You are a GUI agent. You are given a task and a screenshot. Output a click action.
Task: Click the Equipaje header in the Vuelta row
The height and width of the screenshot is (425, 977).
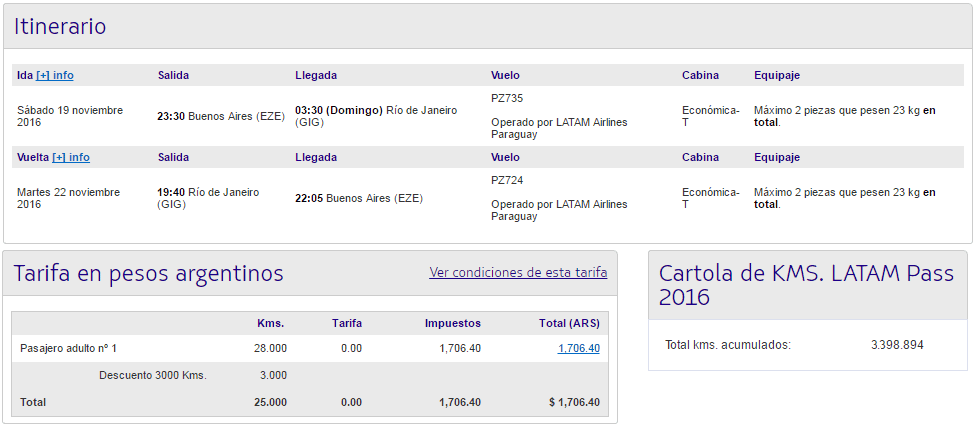tap(777, 158)
